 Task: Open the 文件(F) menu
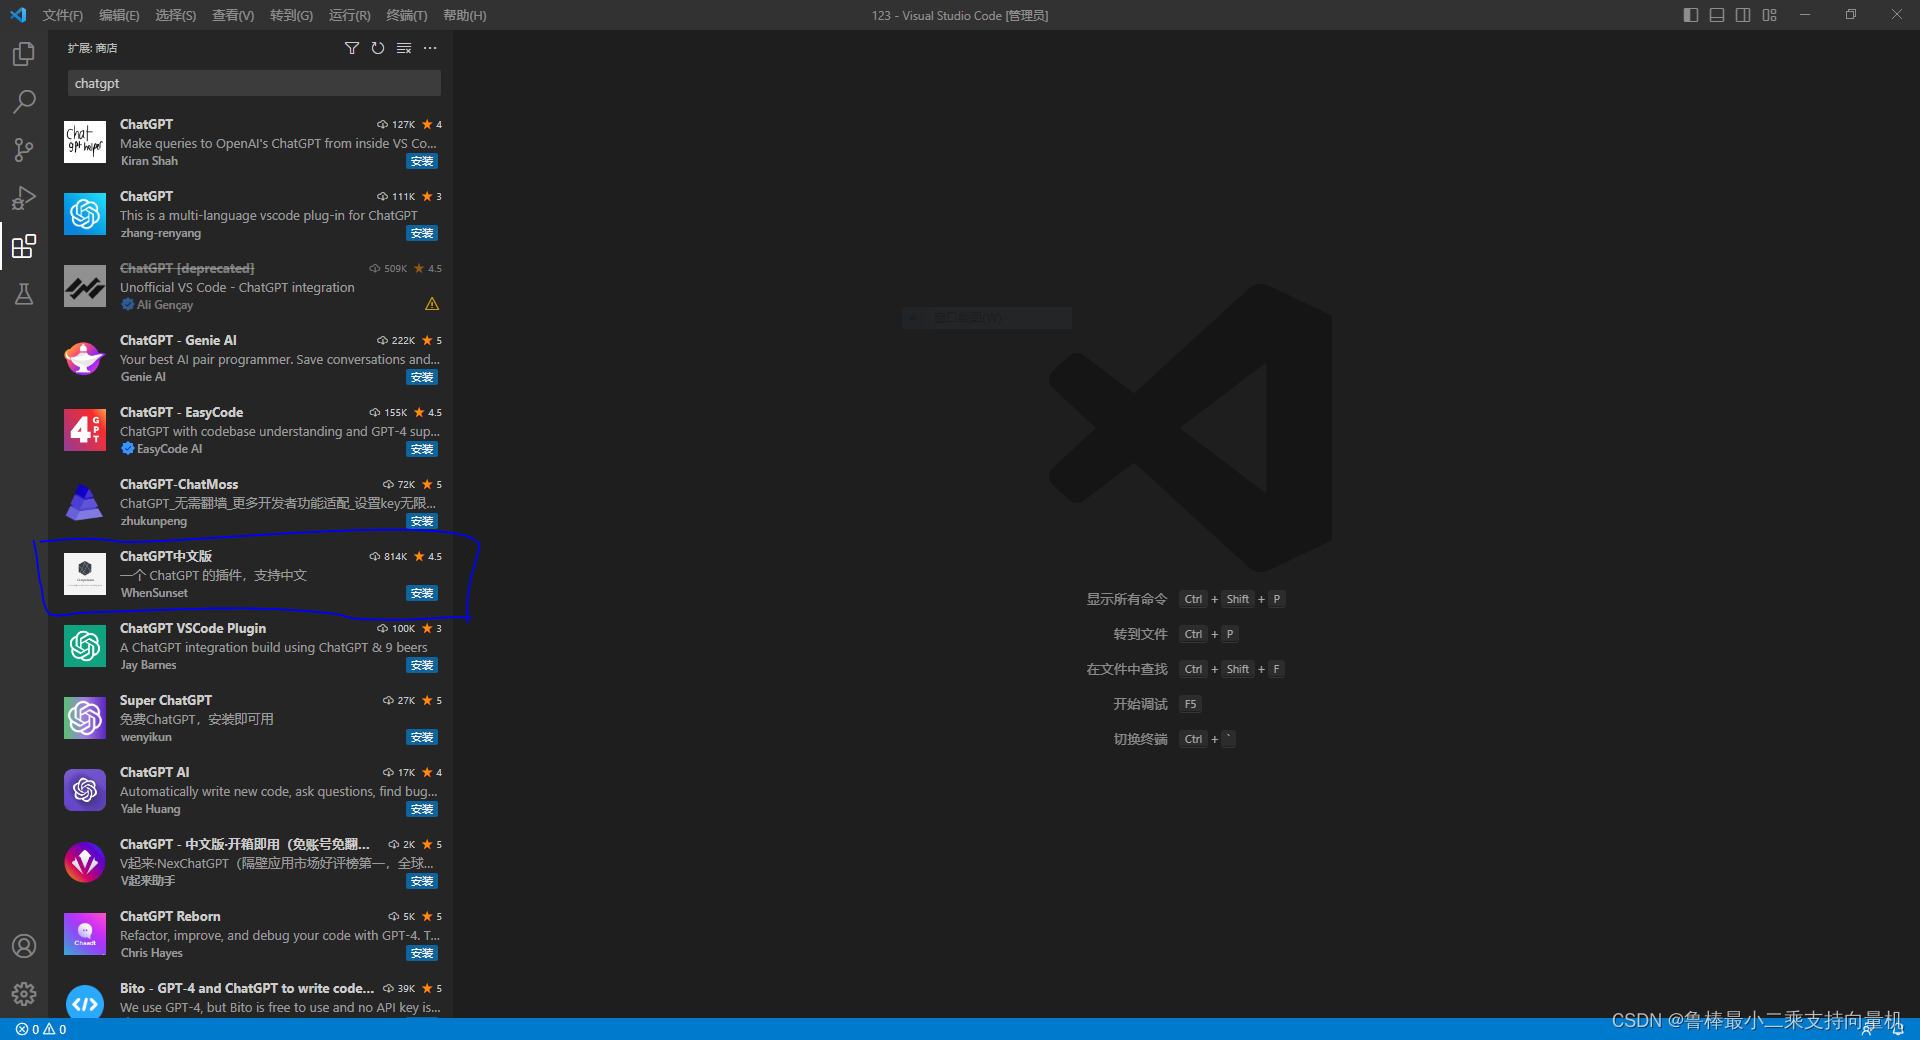63,15
